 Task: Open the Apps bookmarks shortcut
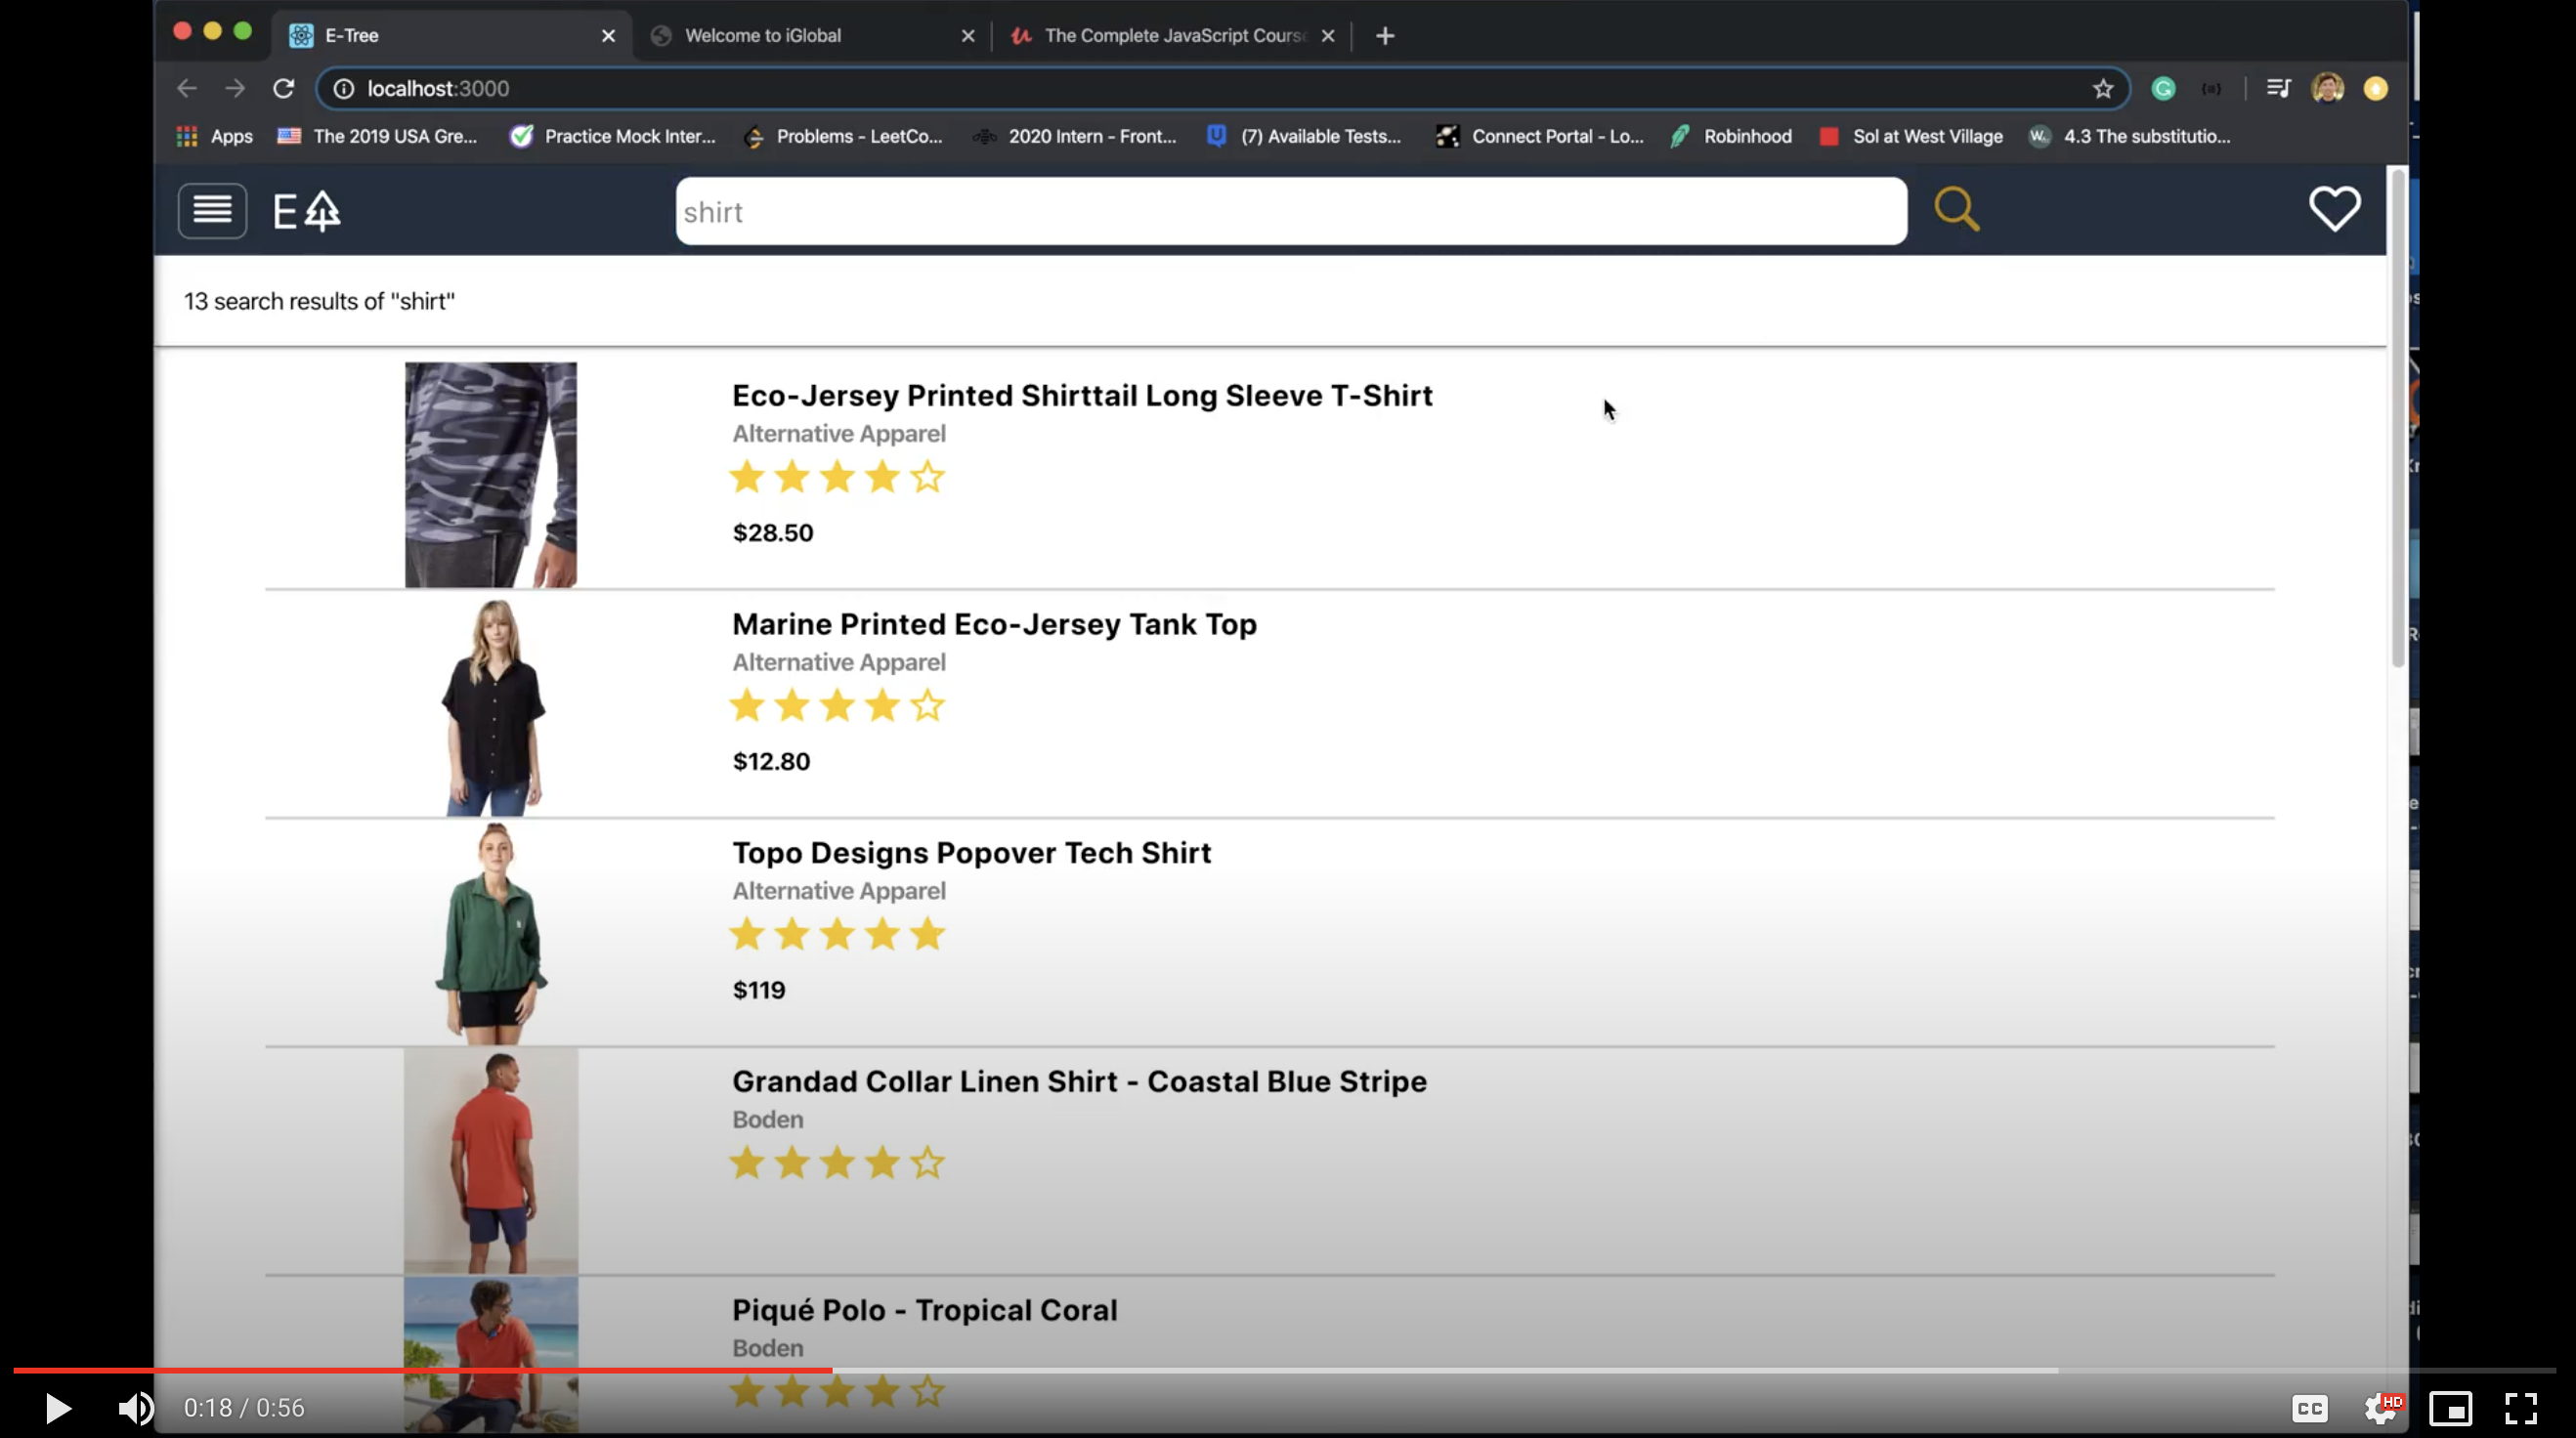tap(215, 137)
